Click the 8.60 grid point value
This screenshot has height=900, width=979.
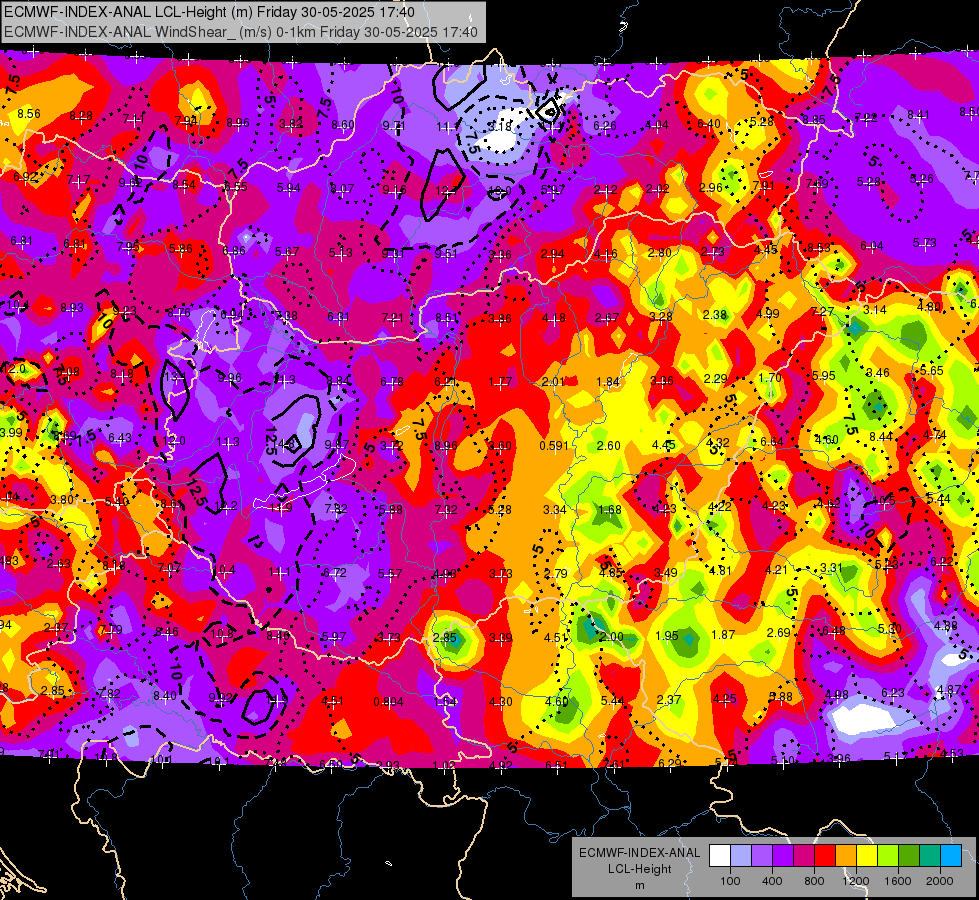[x=343, y=125]
